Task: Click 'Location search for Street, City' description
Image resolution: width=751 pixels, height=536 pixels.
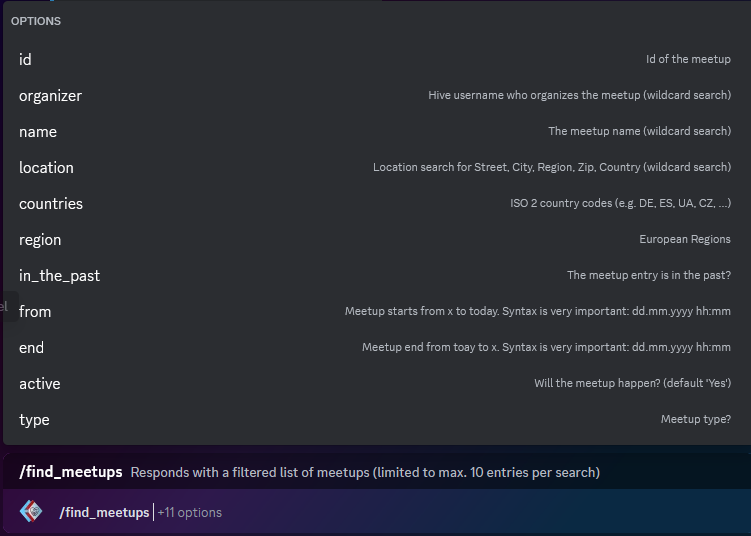Action: pyautogui.click(x=552, y=167)
